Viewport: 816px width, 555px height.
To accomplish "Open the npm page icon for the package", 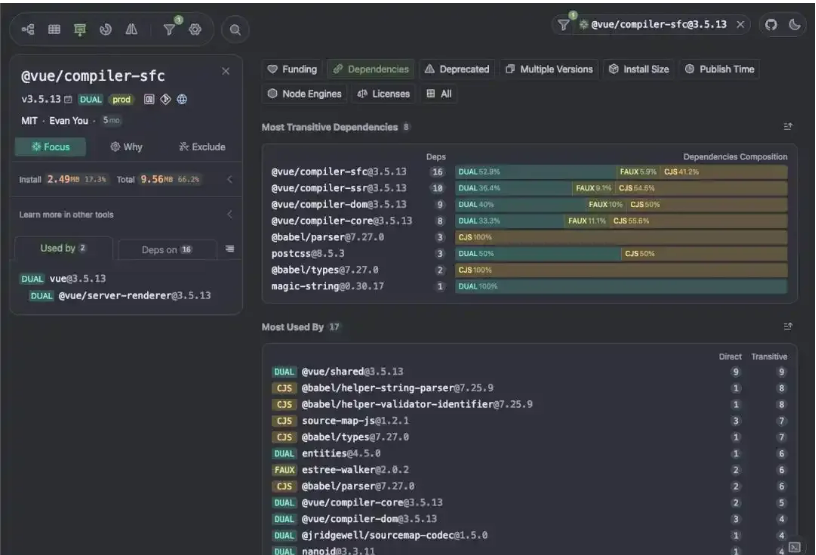I will pos(149,99).
